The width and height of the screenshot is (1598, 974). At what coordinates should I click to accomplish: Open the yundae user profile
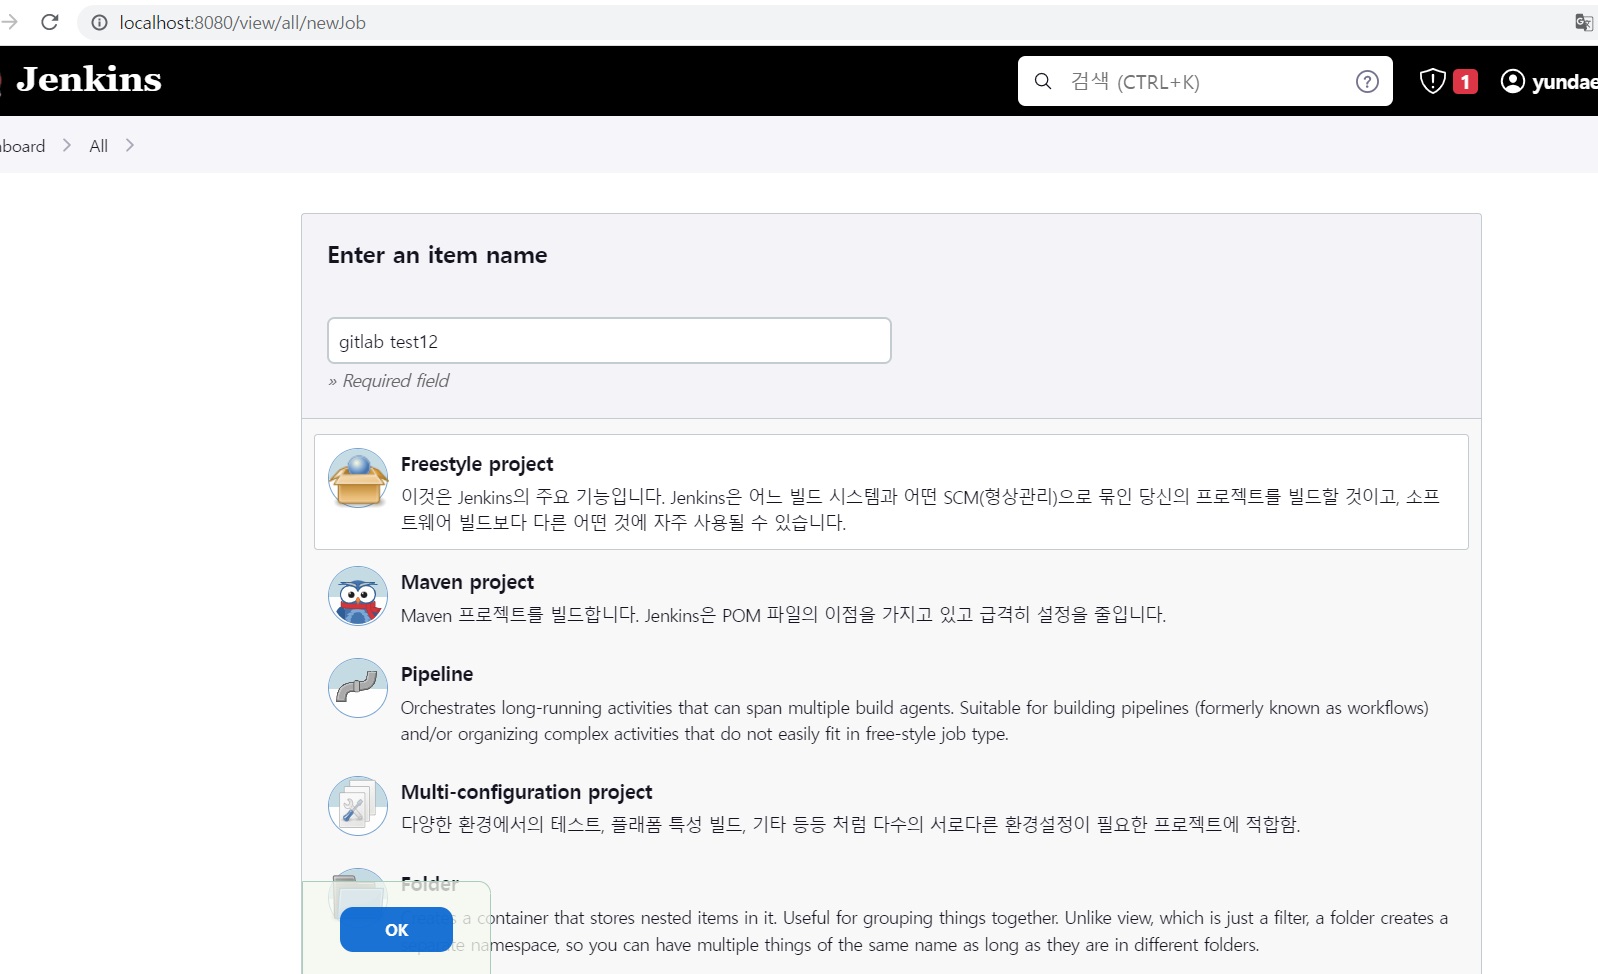point(1549,82)
